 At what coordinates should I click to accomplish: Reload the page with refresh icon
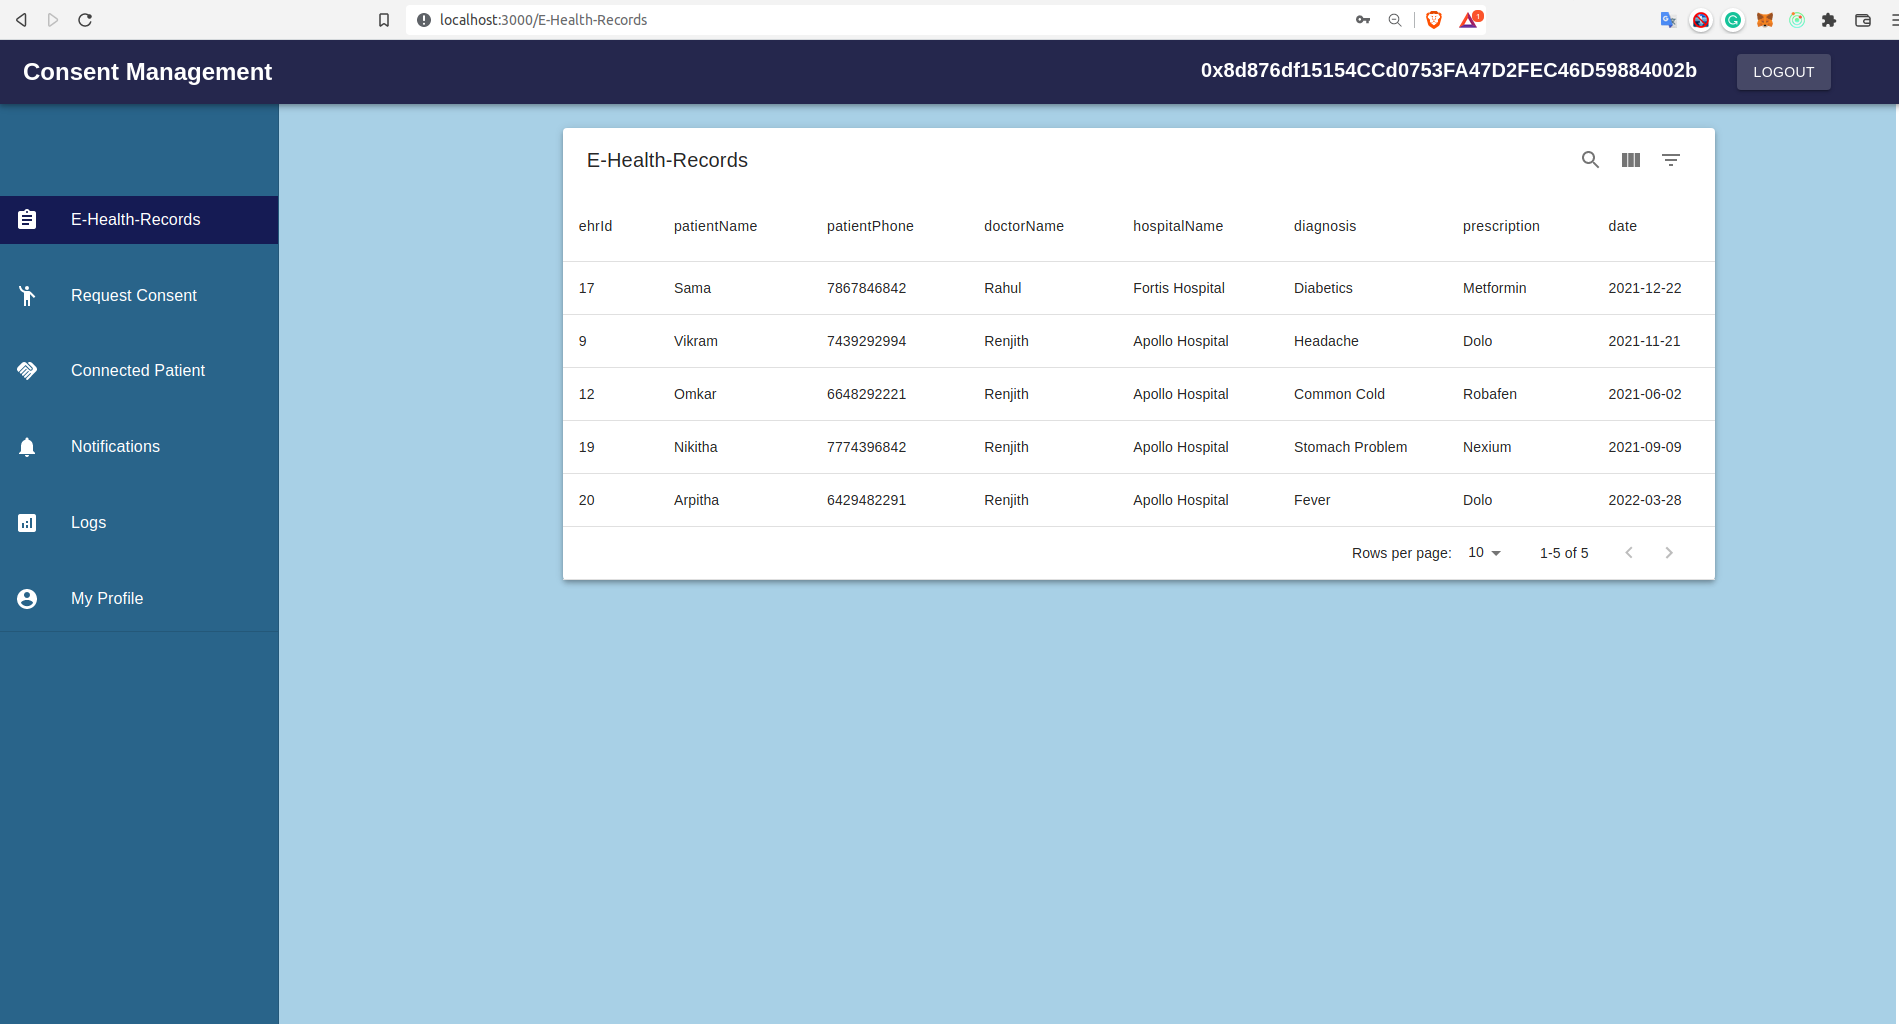(x=85, y=20)
